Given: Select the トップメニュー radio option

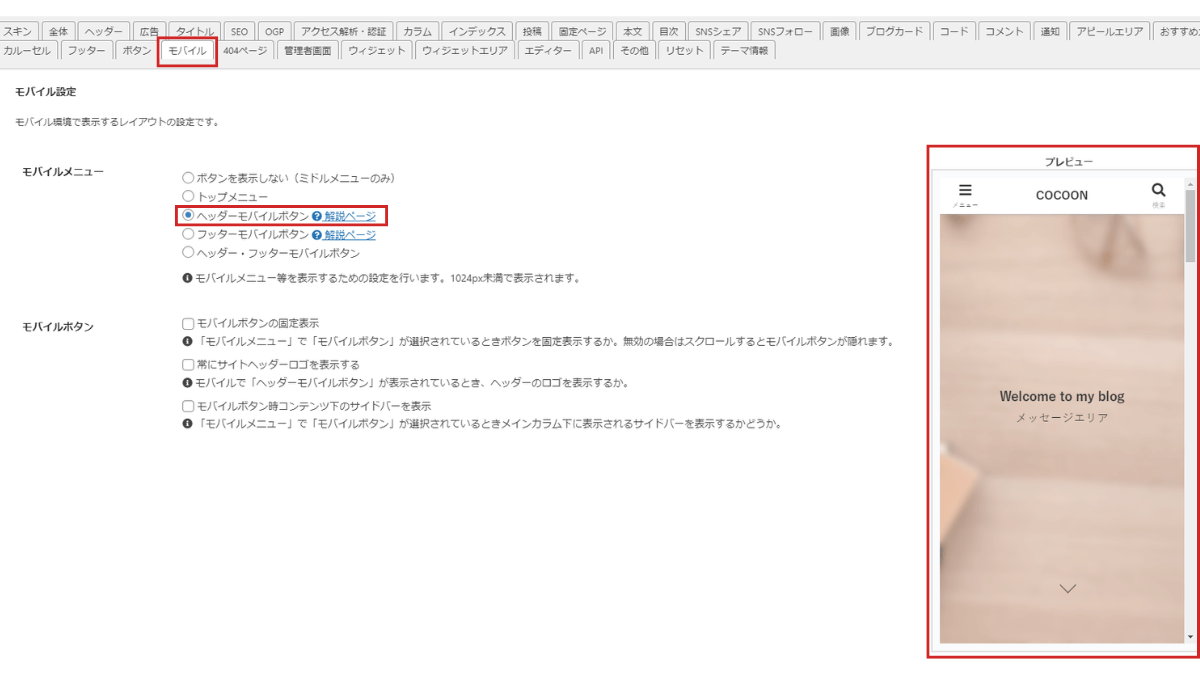Looking at the screenshot, I should tap(188, 197).
